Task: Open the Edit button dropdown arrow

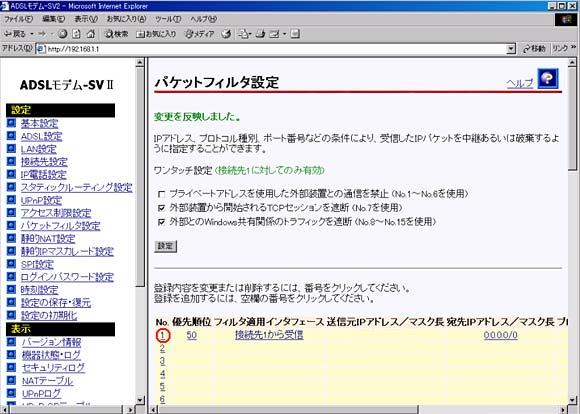Action: click(x=284, y=34)
